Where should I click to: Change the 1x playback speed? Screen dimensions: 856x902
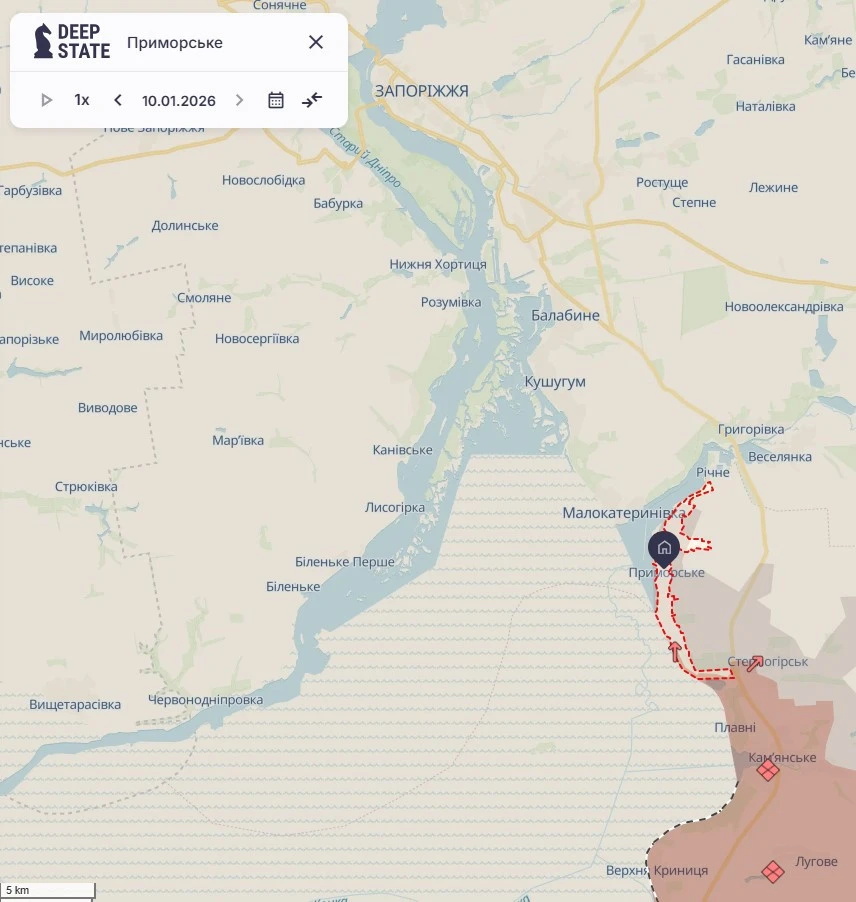[x=82, y=100]
